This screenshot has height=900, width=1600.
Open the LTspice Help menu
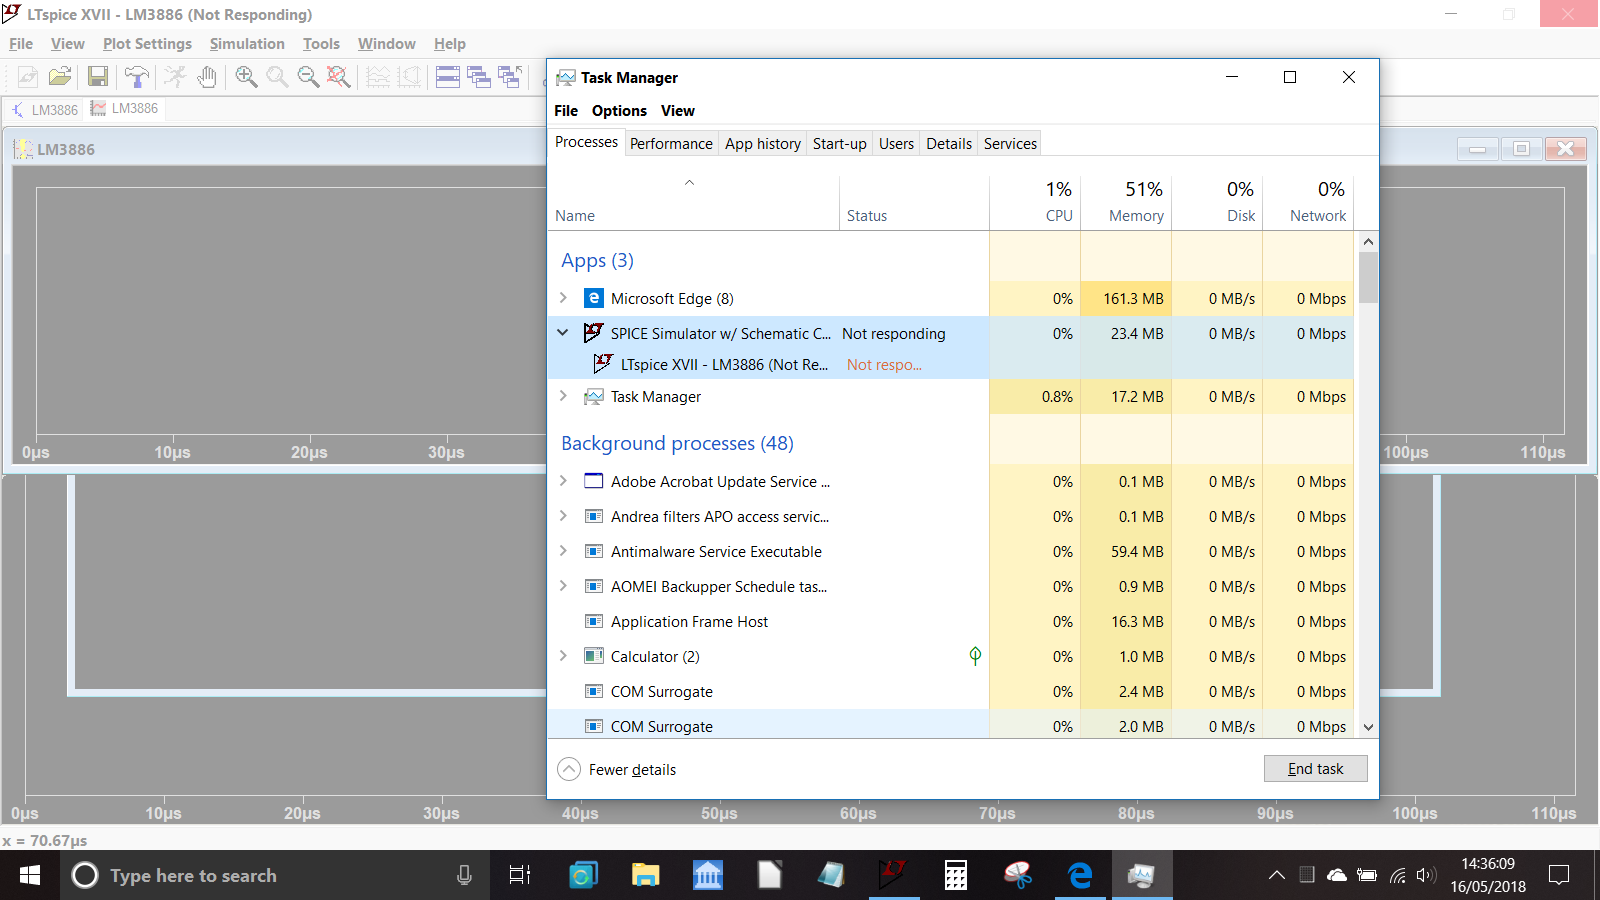tap(450, 44)
